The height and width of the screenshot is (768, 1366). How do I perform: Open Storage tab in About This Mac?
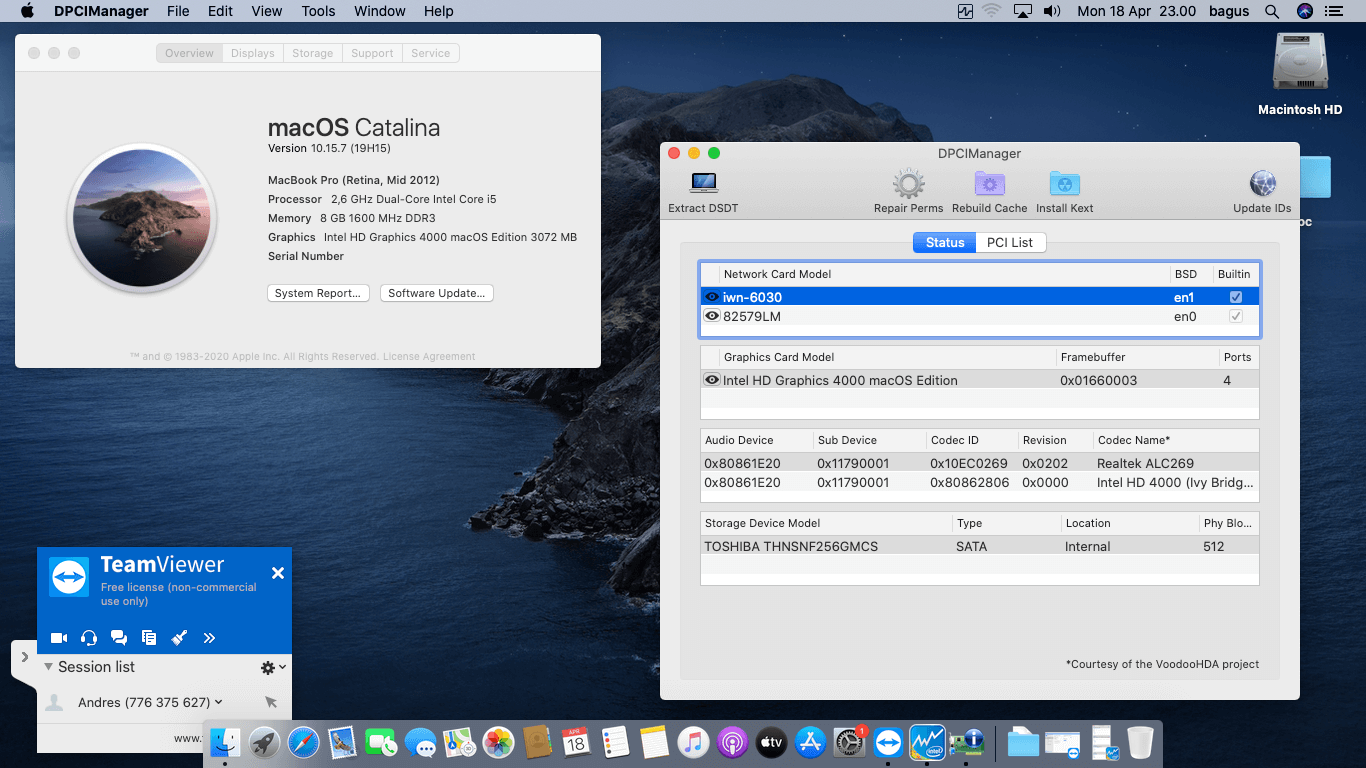point(312,53)
